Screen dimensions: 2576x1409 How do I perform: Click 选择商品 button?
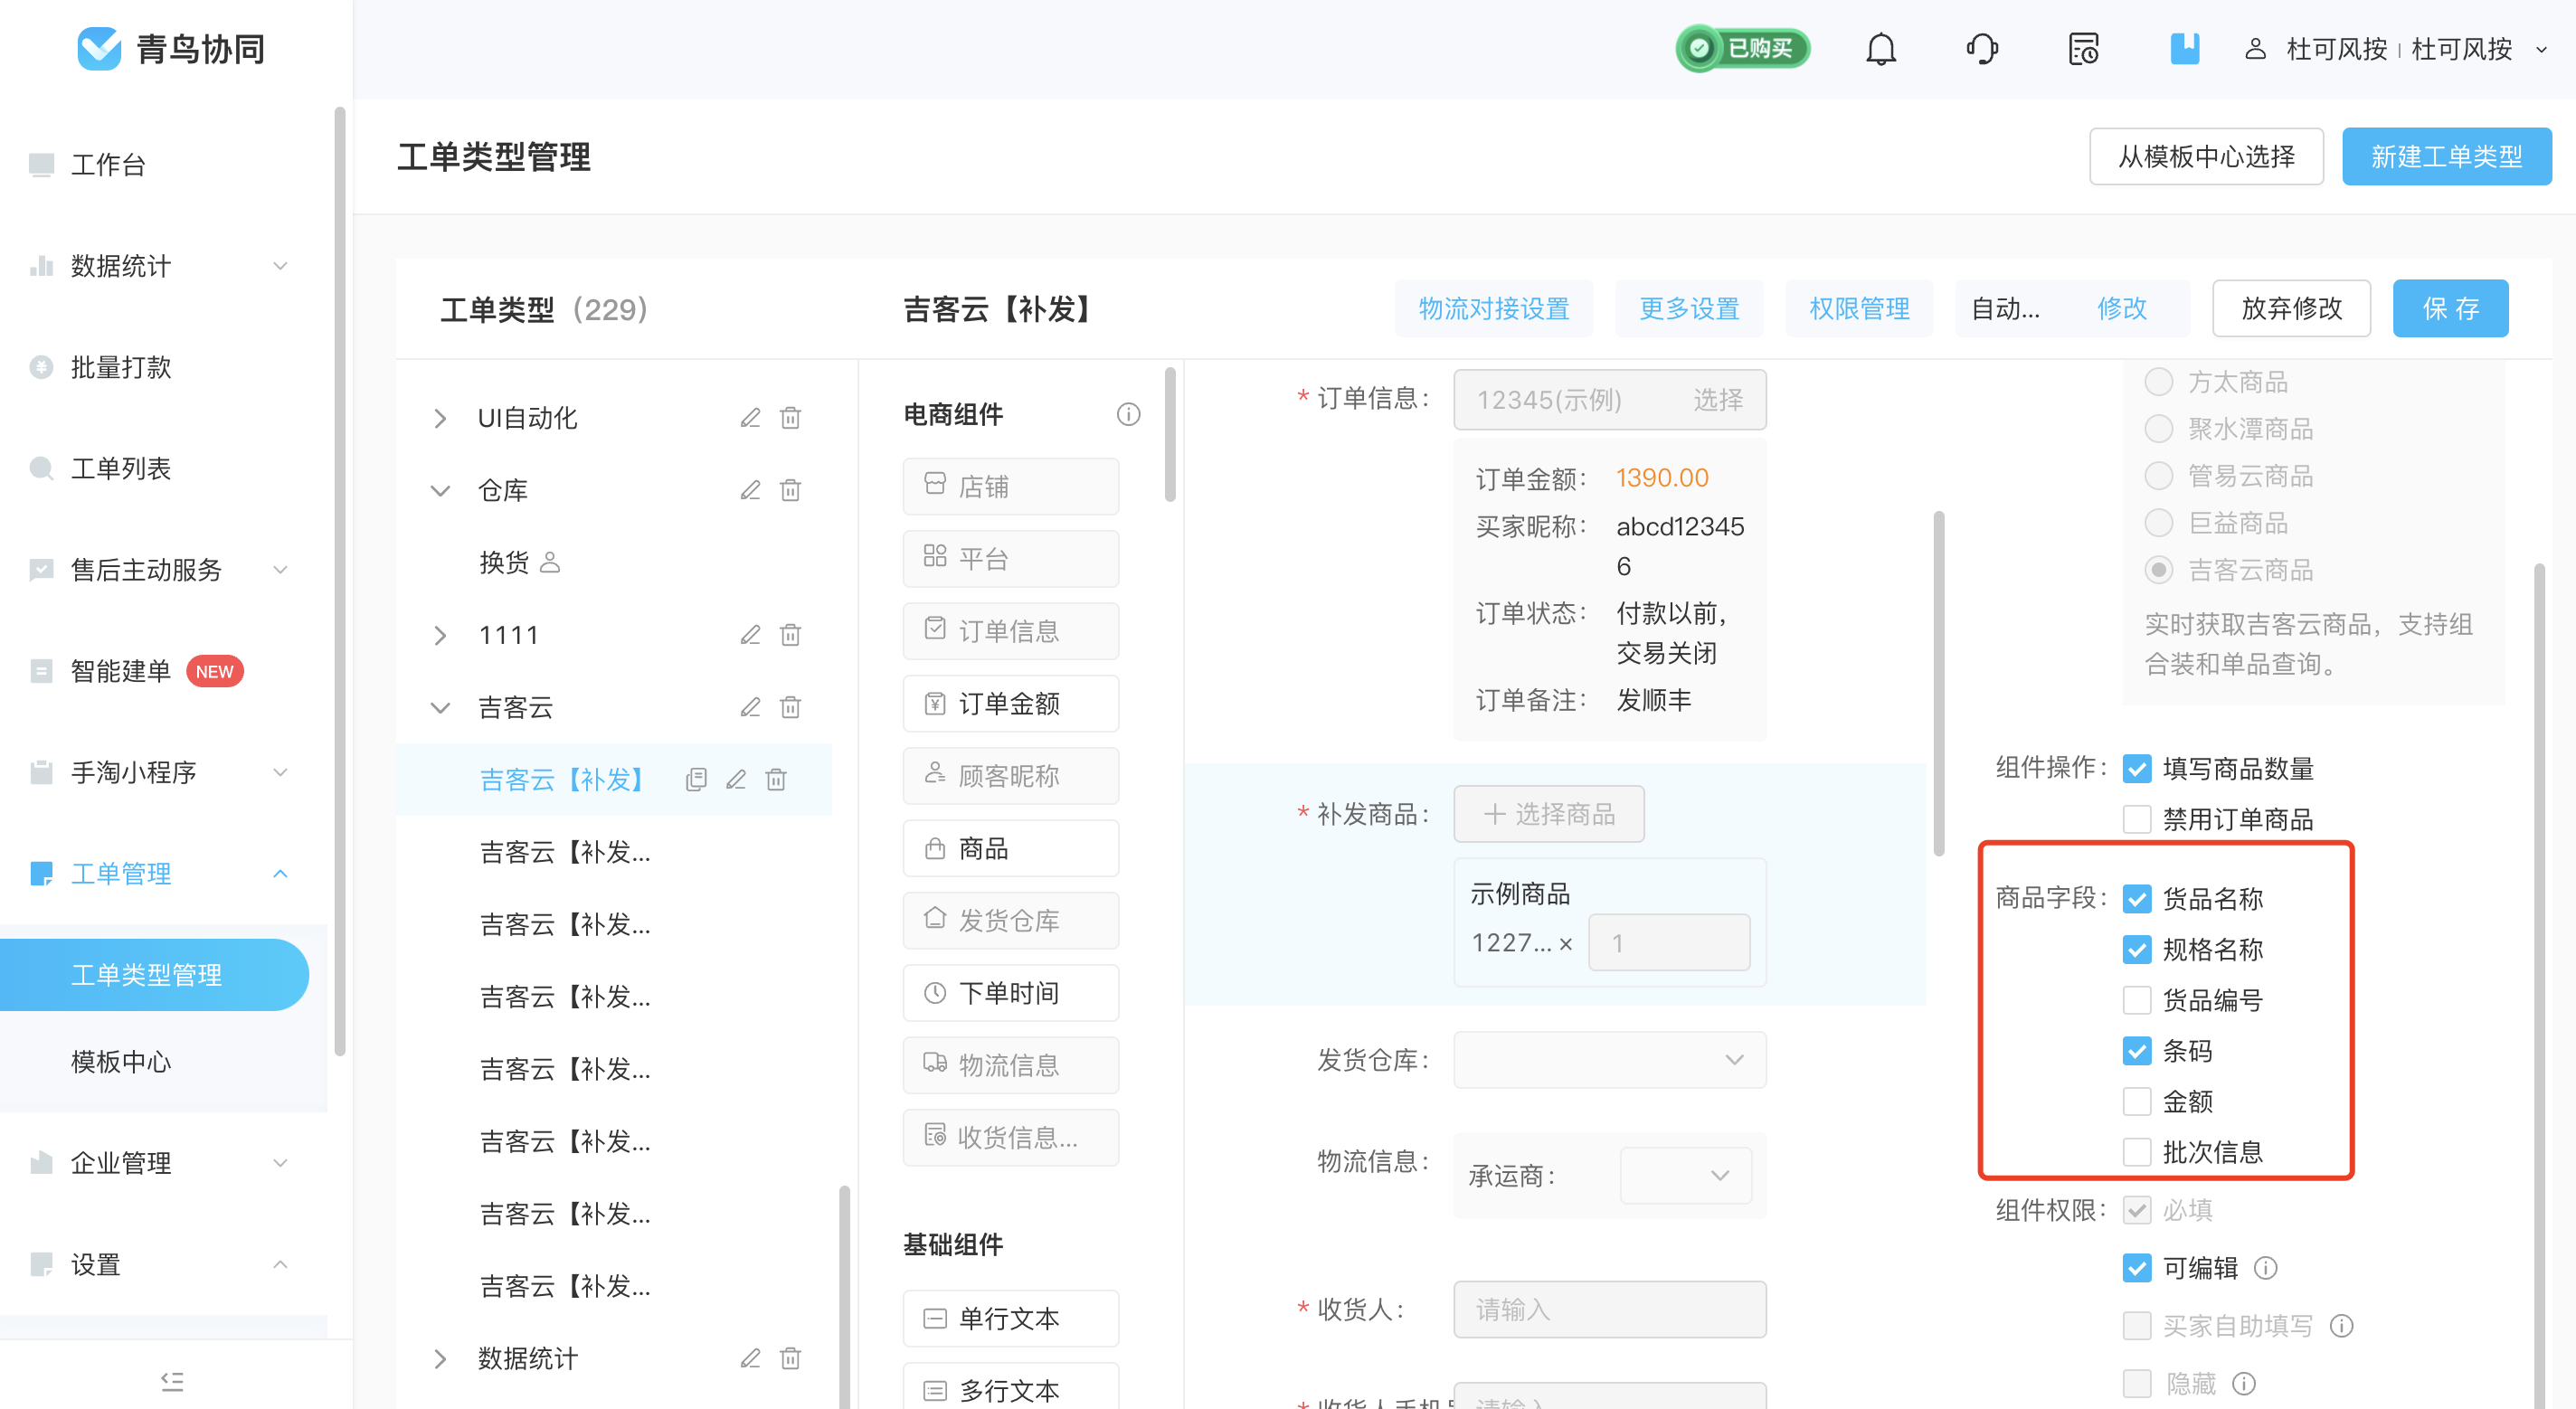pos(1549,814)
